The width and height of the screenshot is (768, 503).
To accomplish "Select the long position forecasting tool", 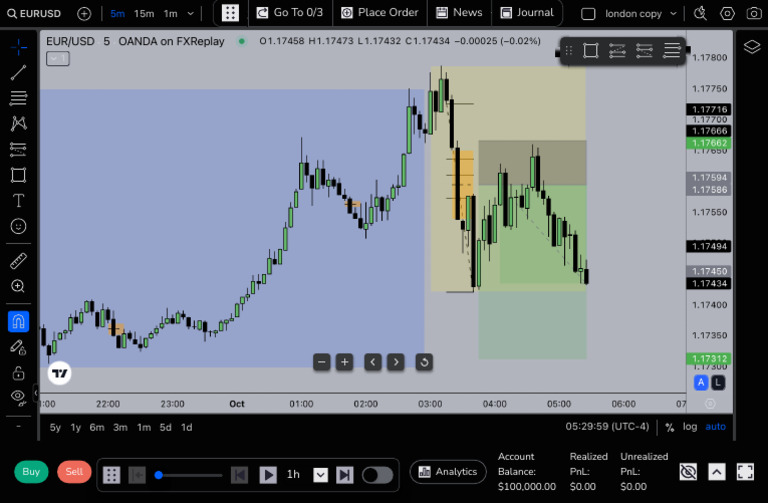I will tap(19, 149).
